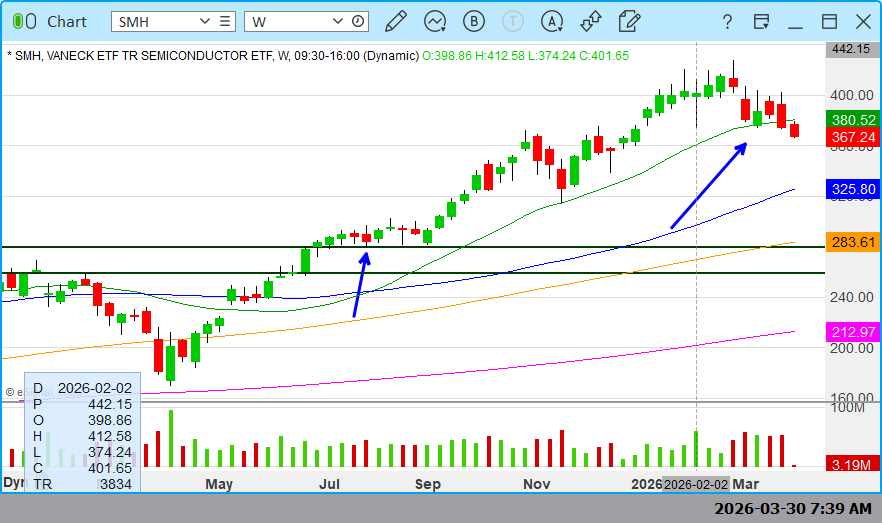Viewport: 882px width, 523px height.
Task: Click the Nov label on time axis
Action: pyautogui.click(x=537, y=484)
